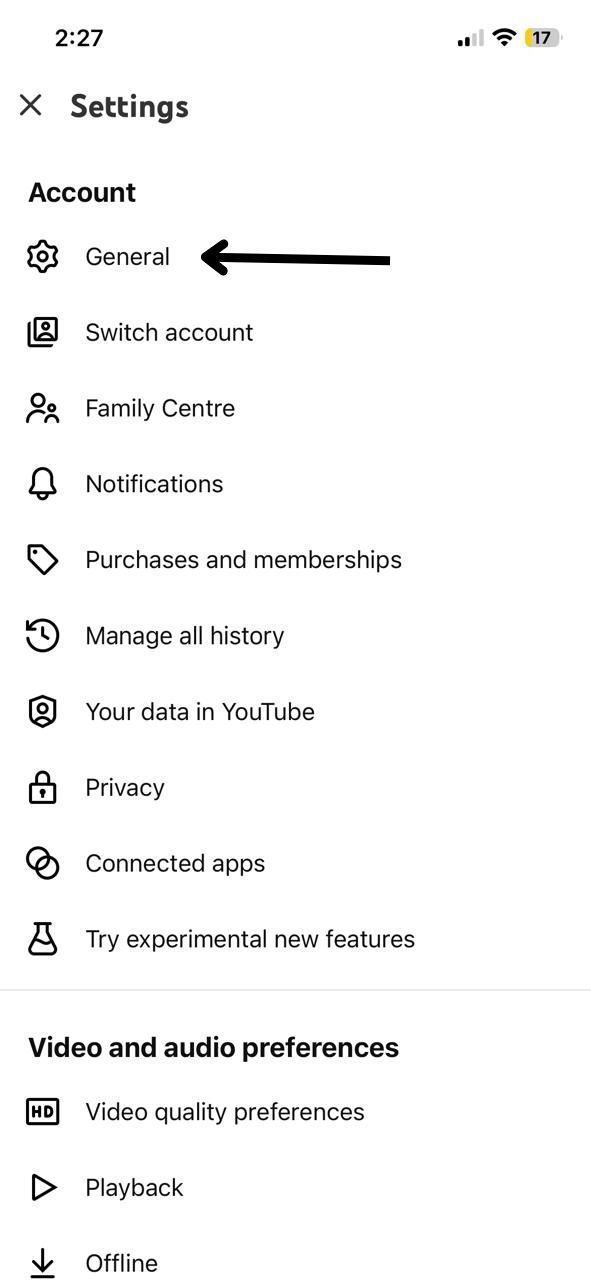Image resolution: width=591 pixels, height=1280 pixels.
Task: Tap the Purchases and memberships tag icon
Action: pos(42,560)
